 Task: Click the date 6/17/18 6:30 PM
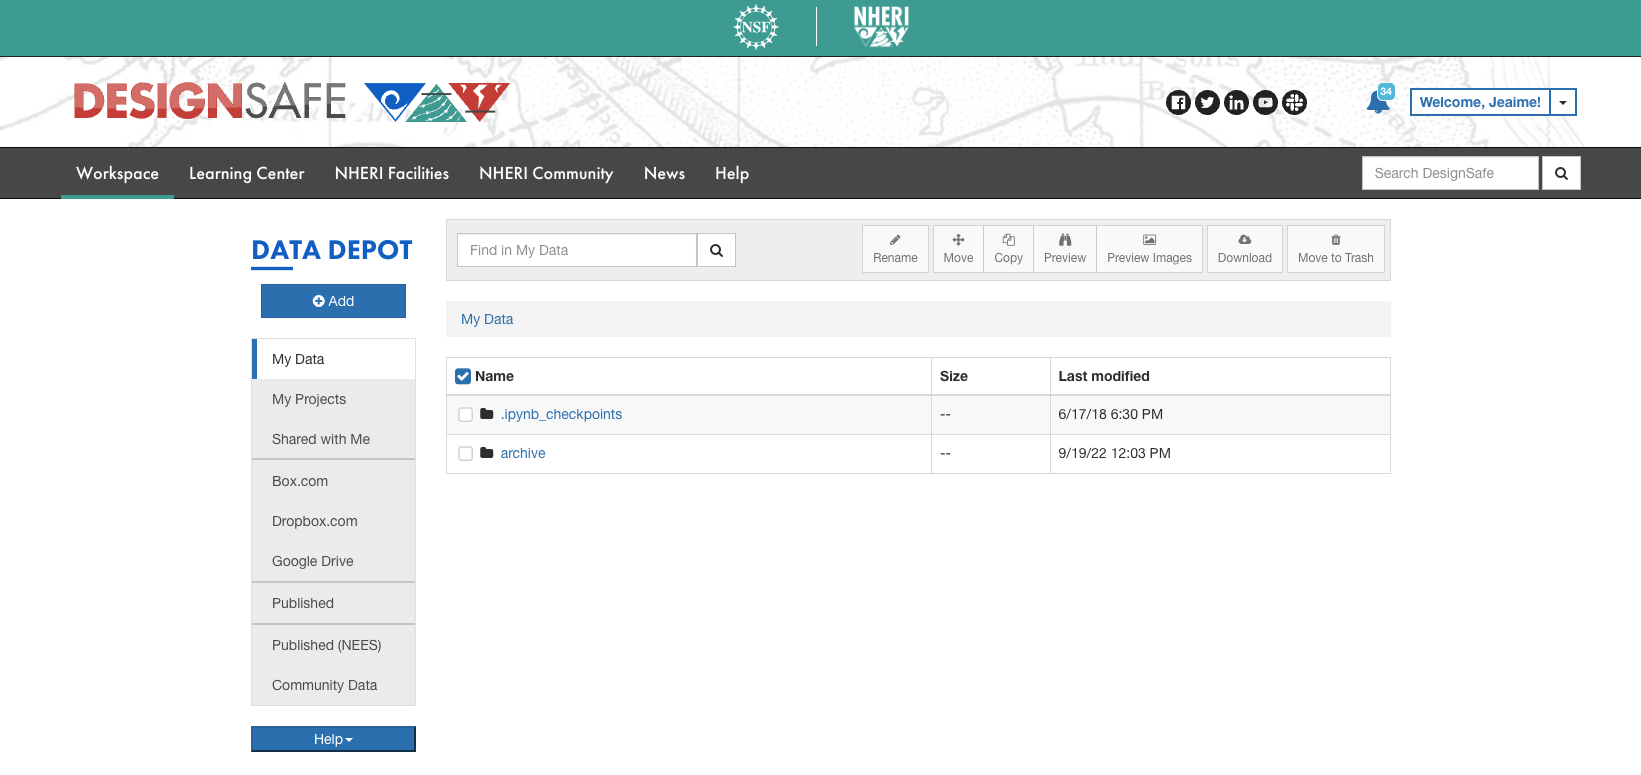point(1110,414)
